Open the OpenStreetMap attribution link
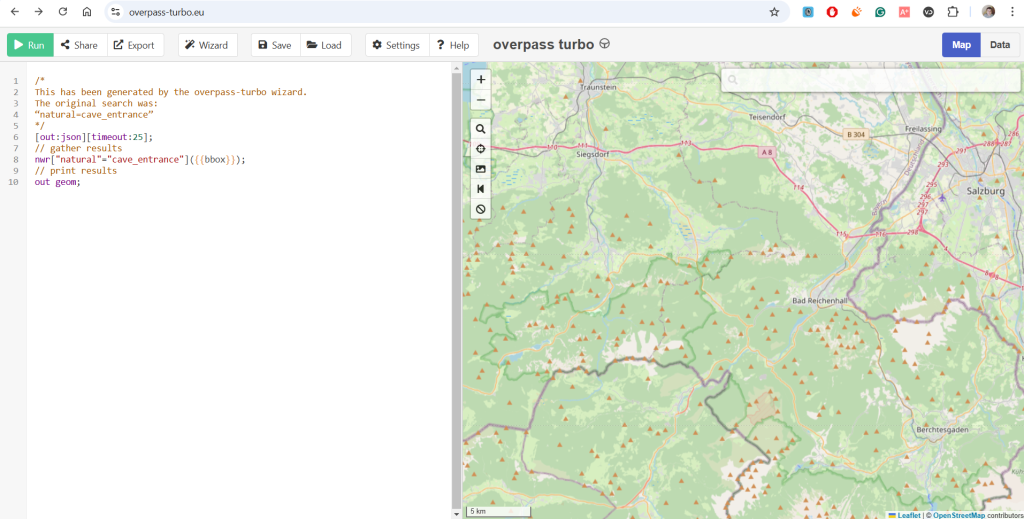The height and width of the screenshot is (519, 1024). [959, 515]
